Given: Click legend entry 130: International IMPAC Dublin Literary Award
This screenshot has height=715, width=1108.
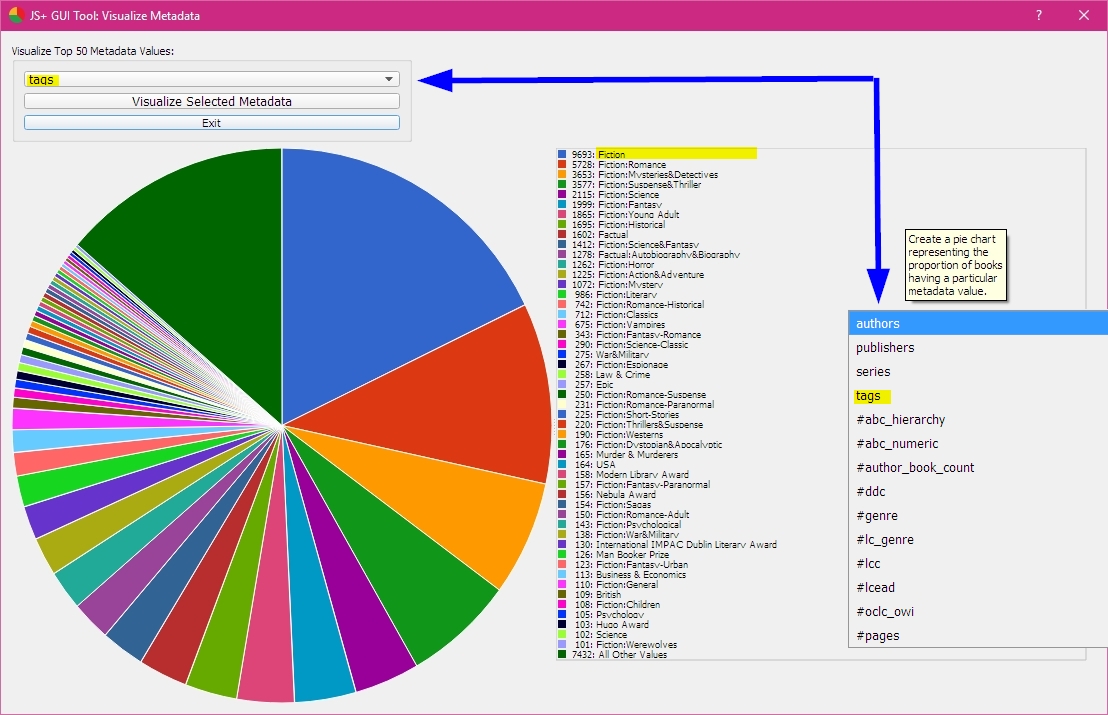Looking at the screenshot, I should pos(676,544).
